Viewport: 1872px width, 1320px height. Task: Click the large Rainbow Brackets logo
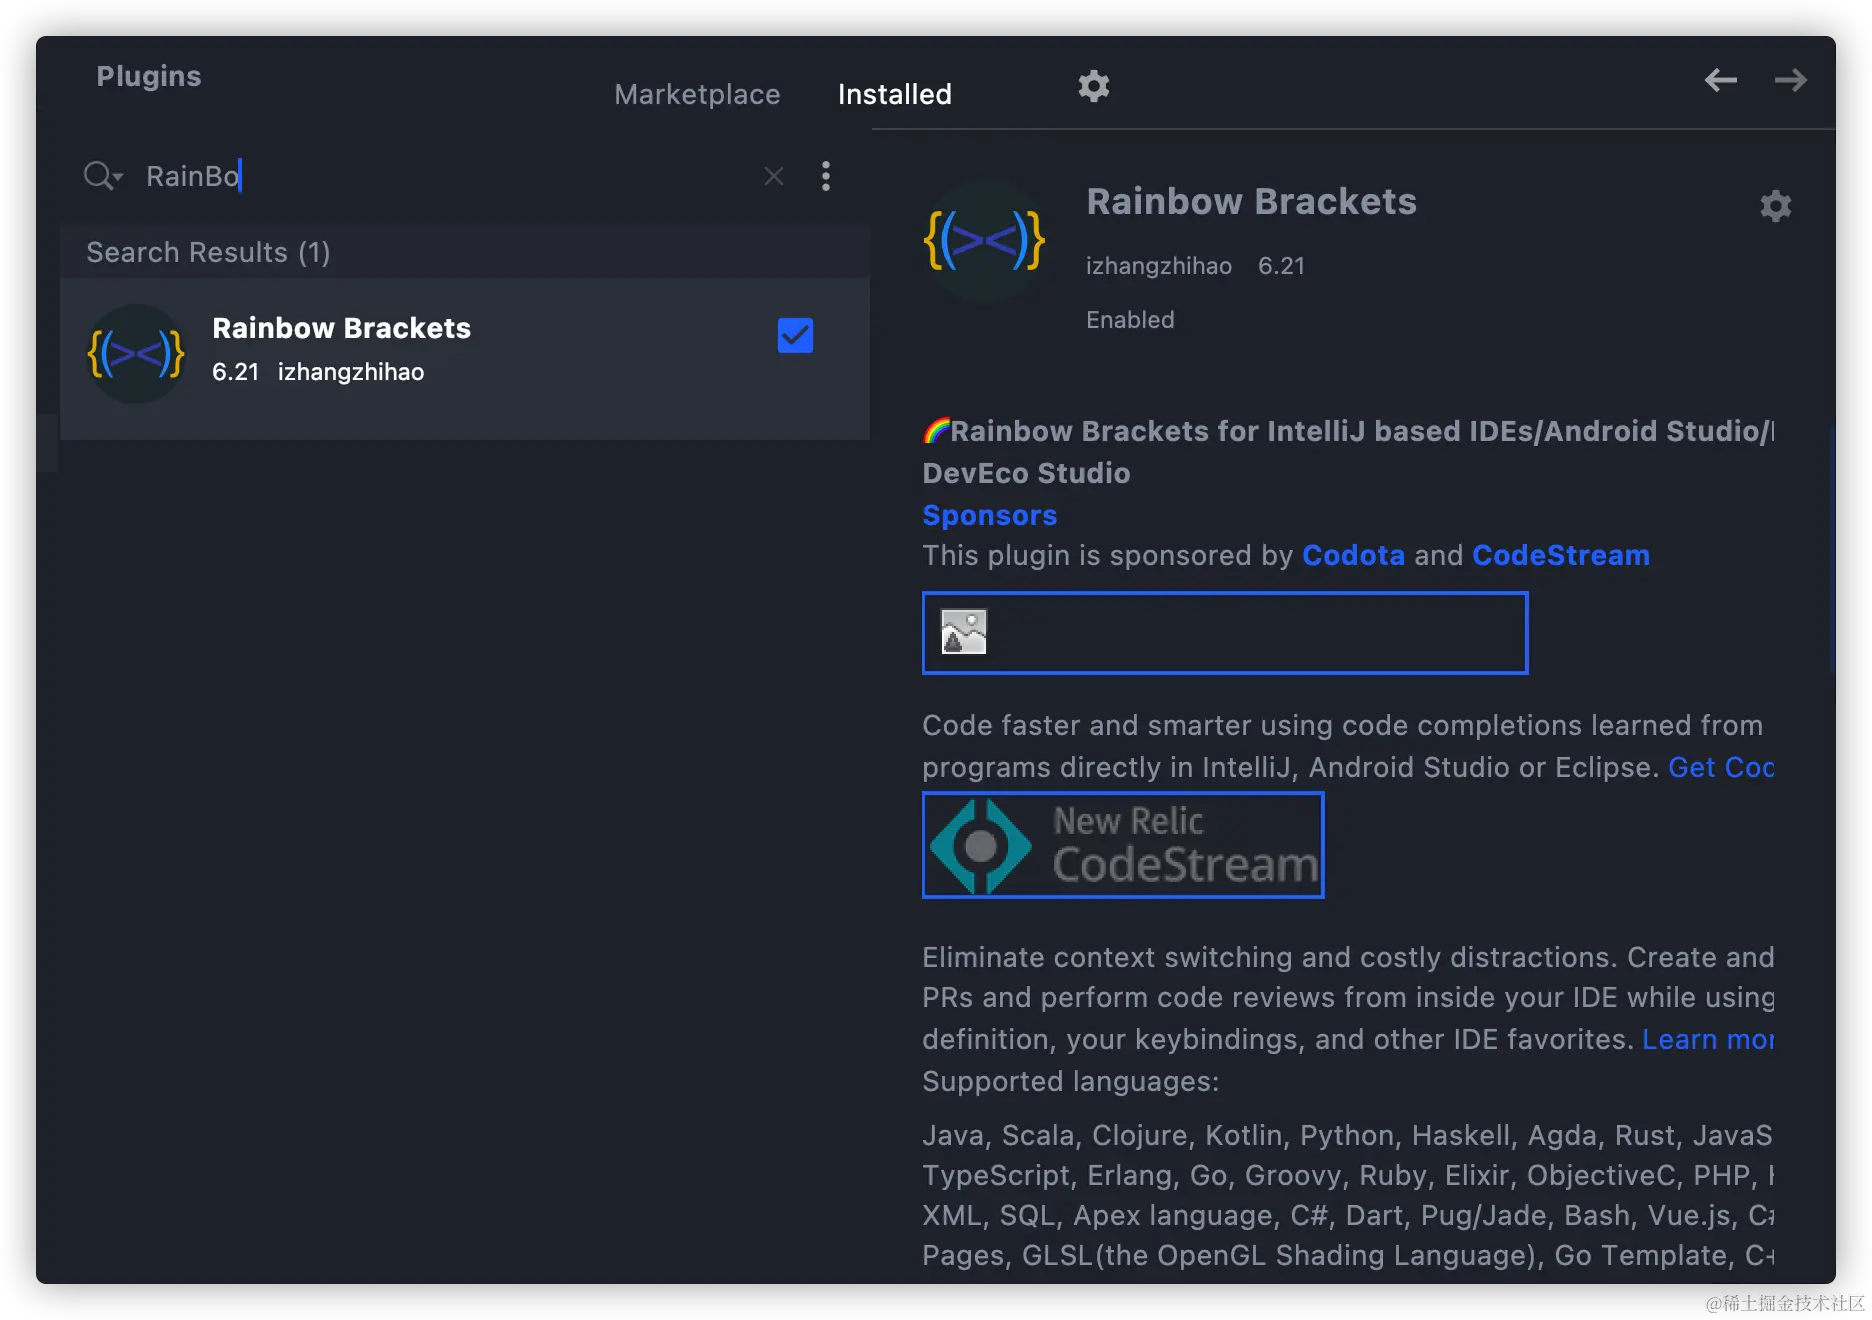click(984, 240)
